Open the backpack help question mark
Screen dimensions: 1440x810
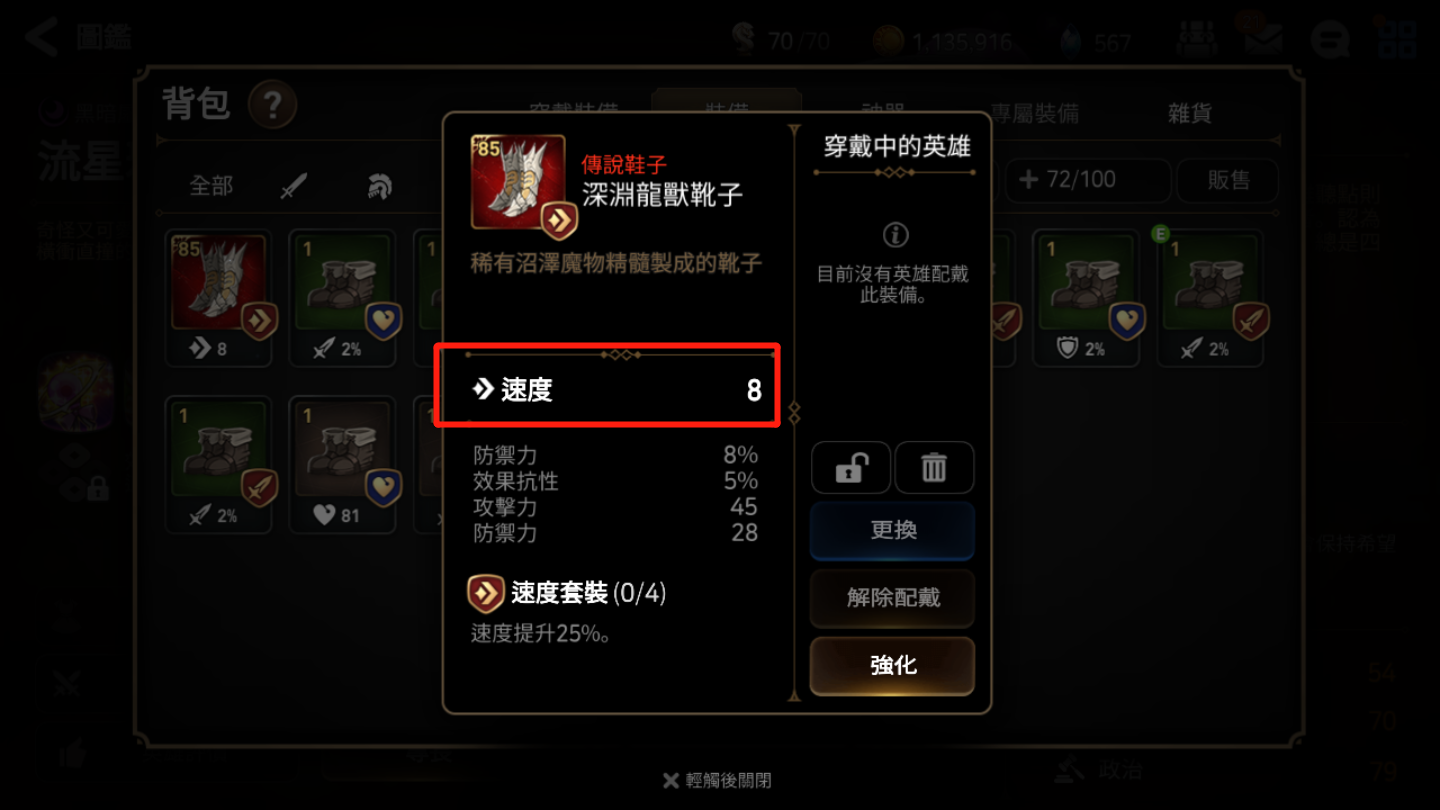(272, 104)
